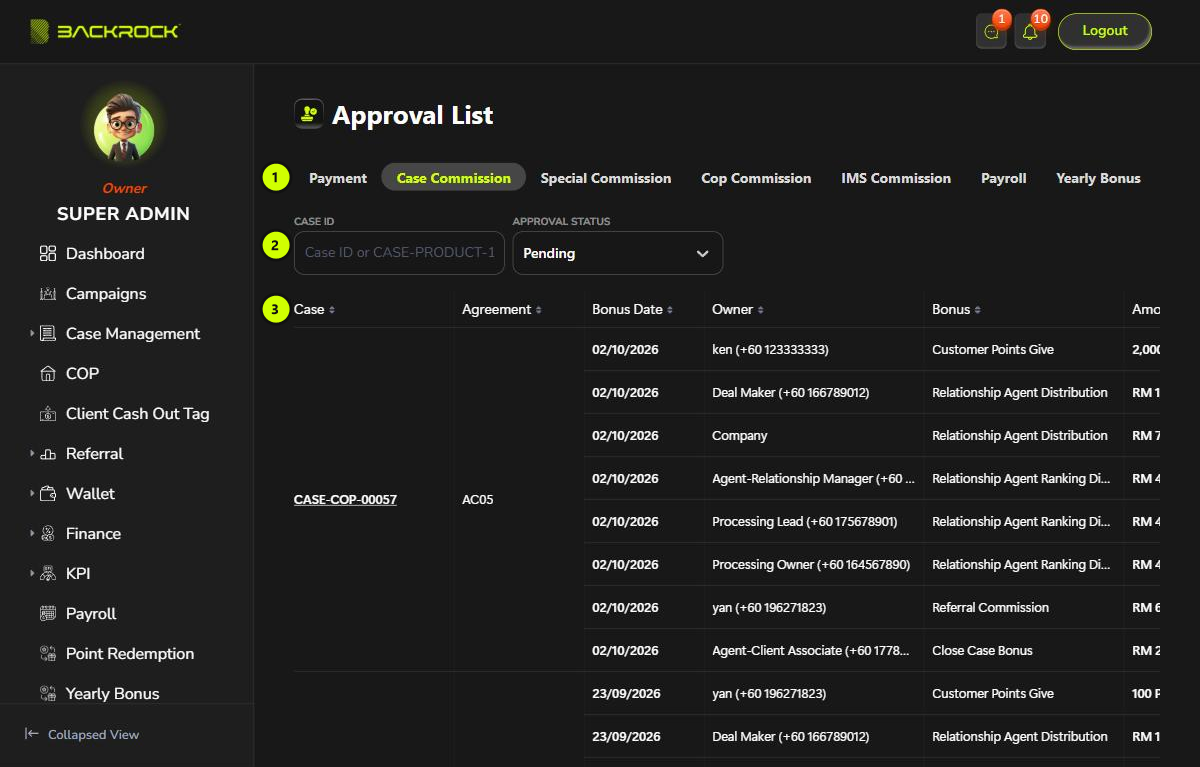
Task: Click the Point Redemption sidebar icon
Action: (48, 654)
